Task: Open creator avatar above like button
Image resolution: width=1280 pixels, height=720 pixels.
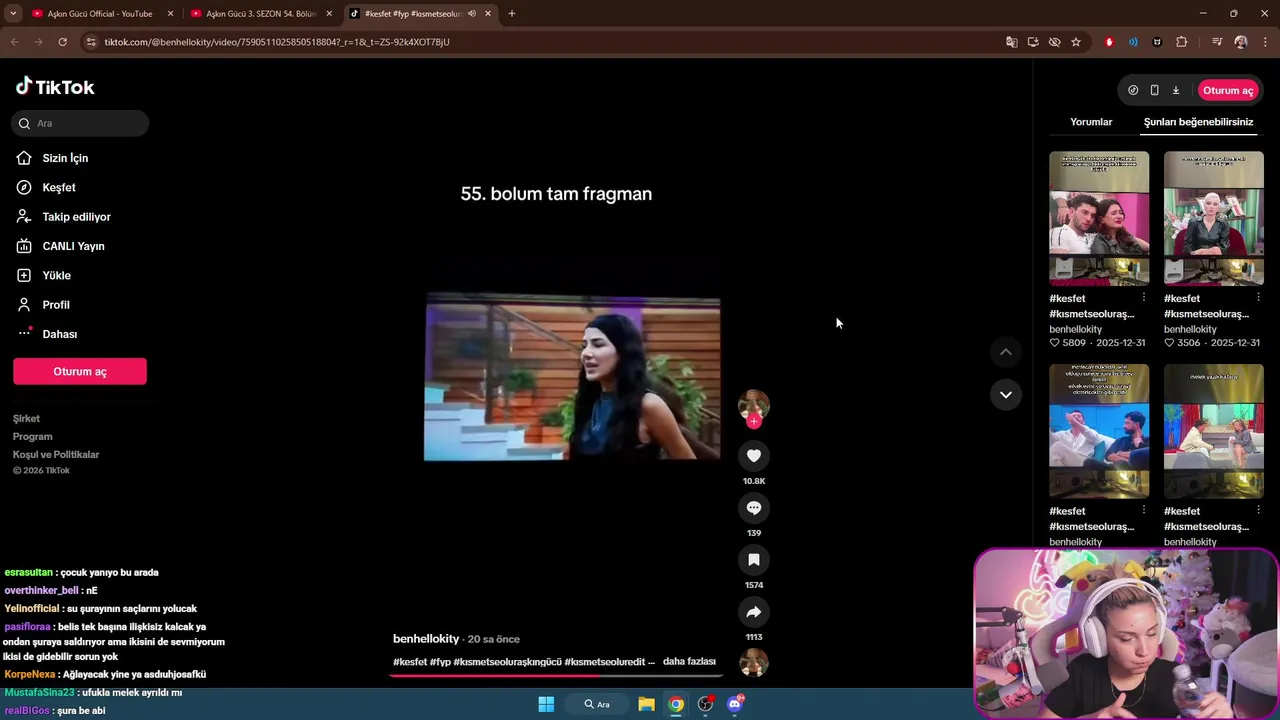Action: coord(754,404)
